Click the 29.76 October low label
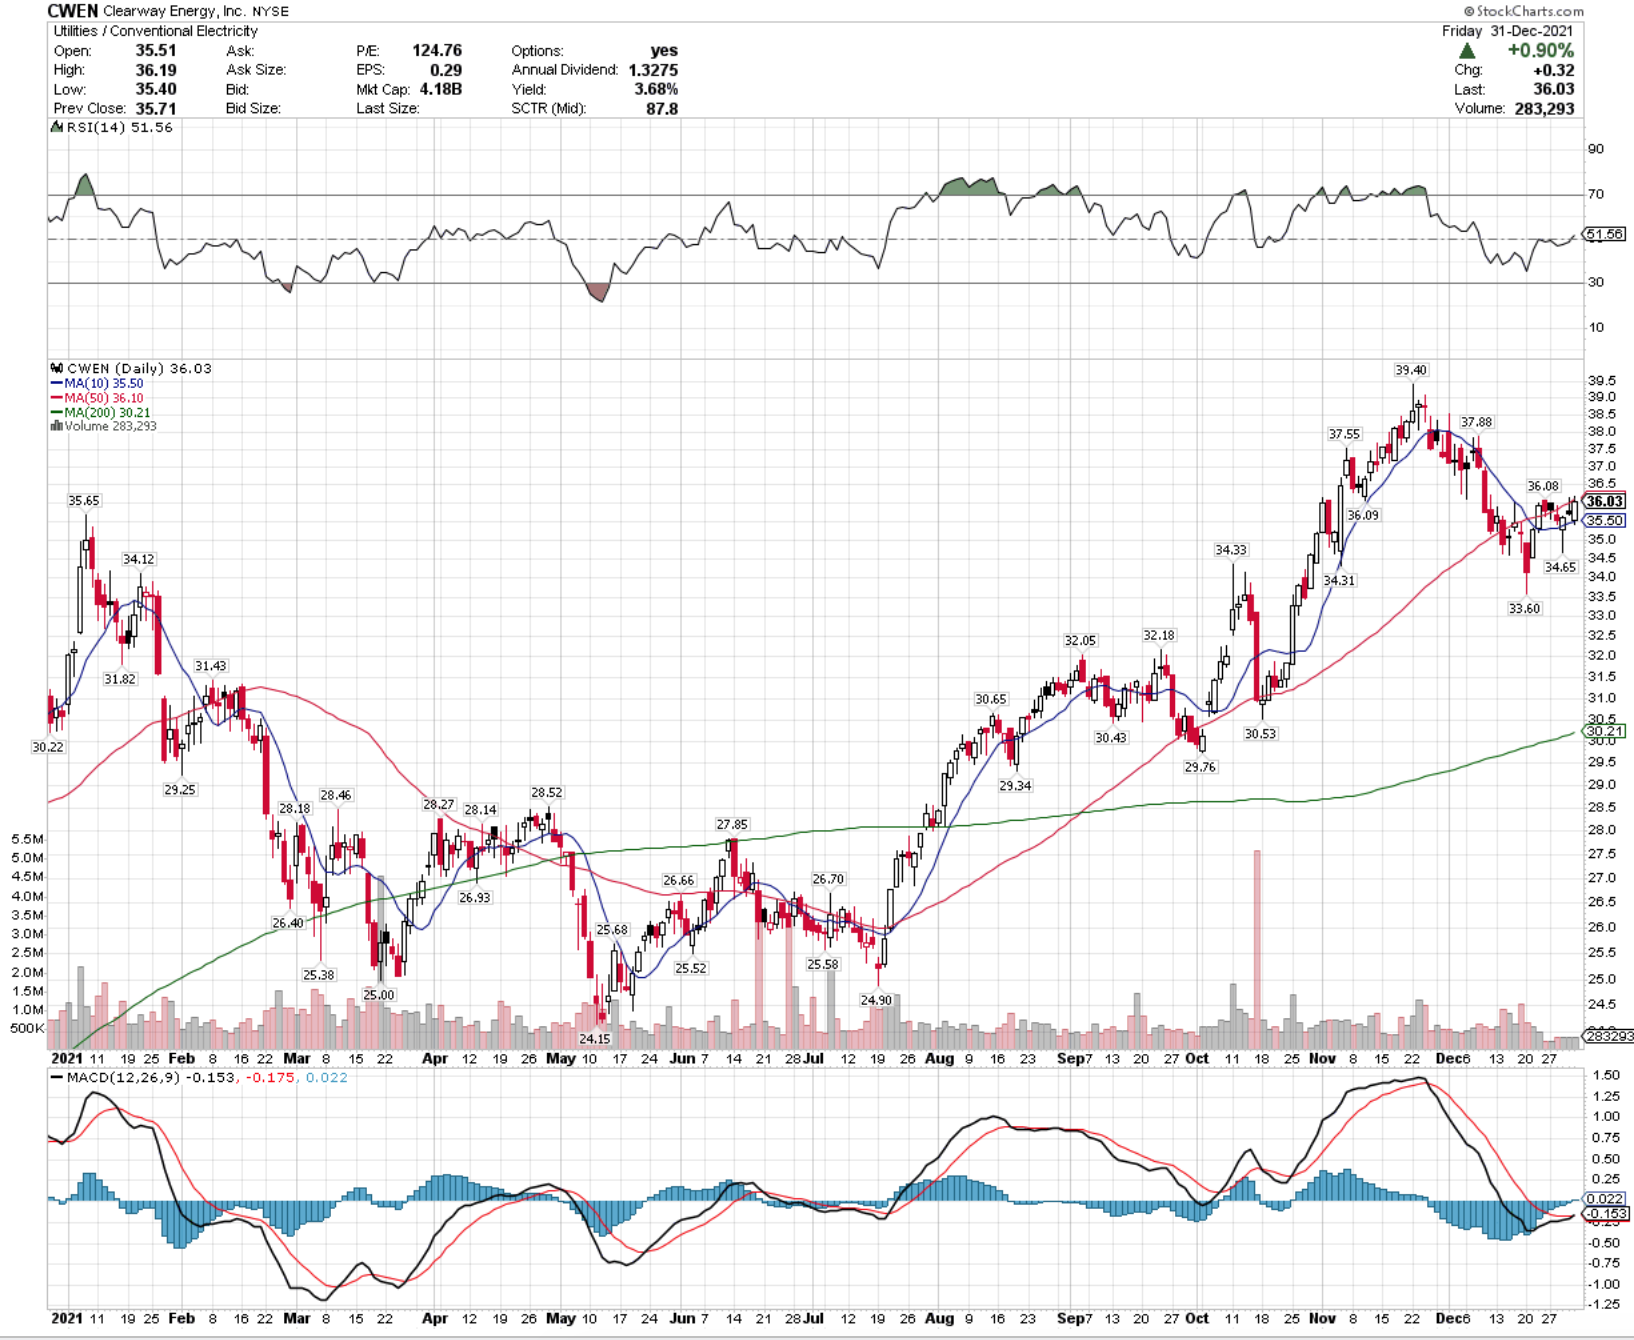This screenshot has width=1634, height=1340. point(1200,767)
